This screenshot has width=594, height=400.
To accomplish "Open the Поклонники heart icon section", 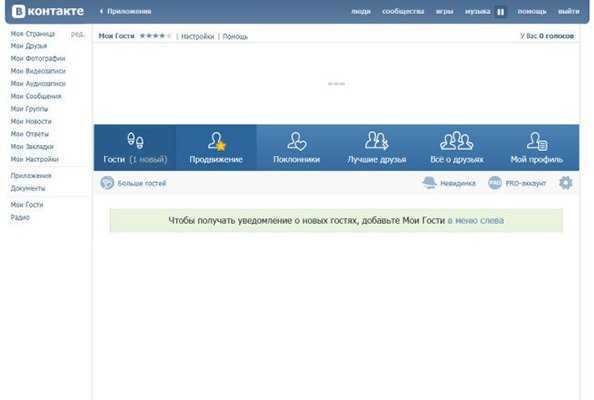I will coord(297,148).
